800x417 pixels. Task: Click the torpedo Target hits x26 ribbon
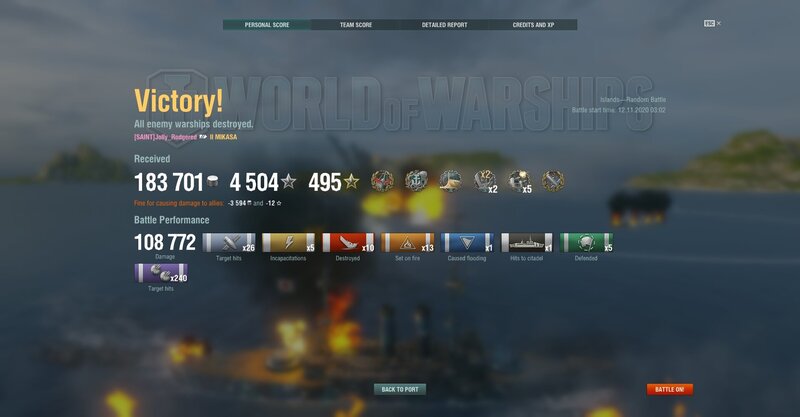tap(229, 243)
